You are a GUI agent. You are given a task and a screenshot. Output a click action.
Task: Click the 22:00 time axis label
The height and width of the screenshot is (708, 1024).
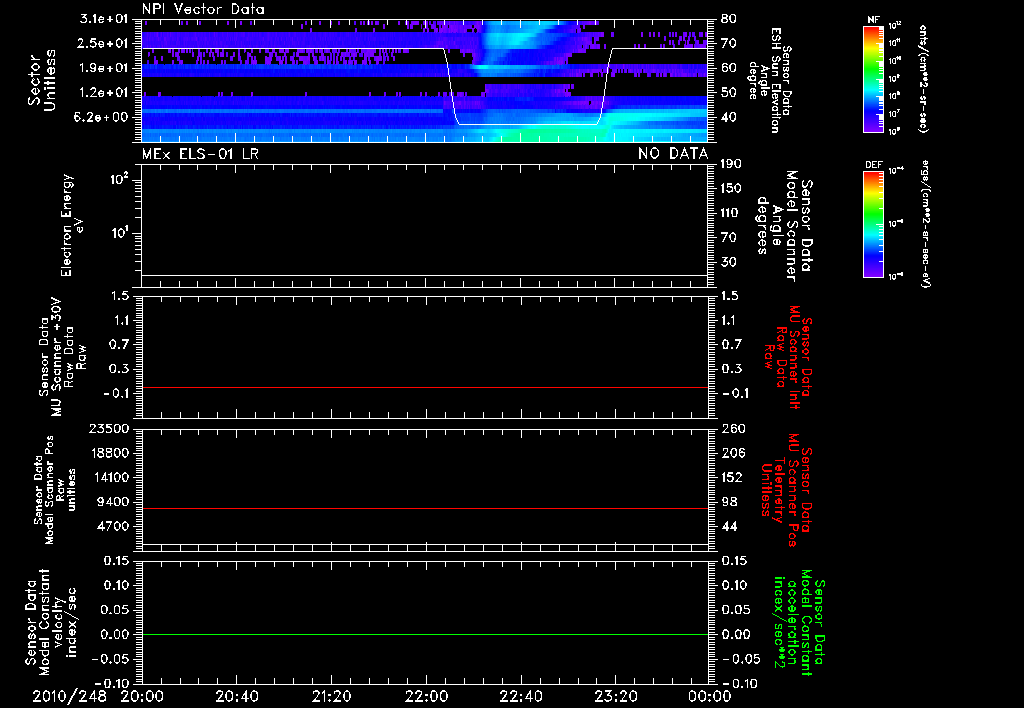tap(426, 696)
